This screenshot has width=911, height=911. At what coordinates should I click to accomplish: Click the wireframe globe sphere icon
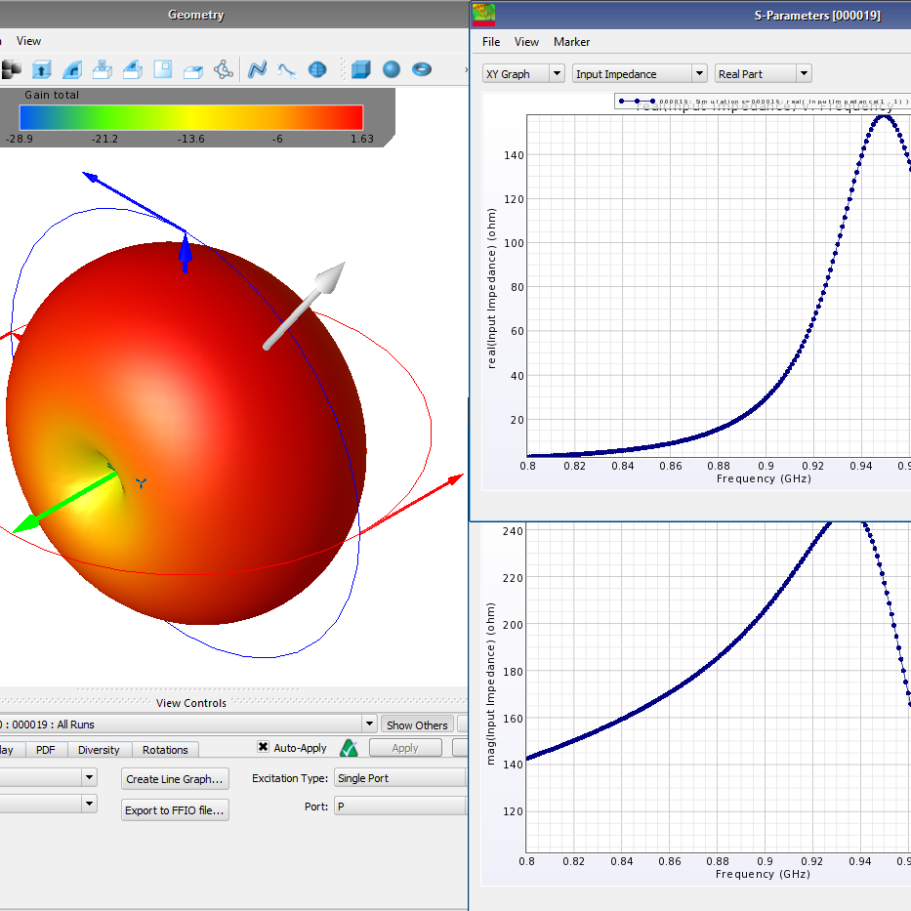point(317,70)
